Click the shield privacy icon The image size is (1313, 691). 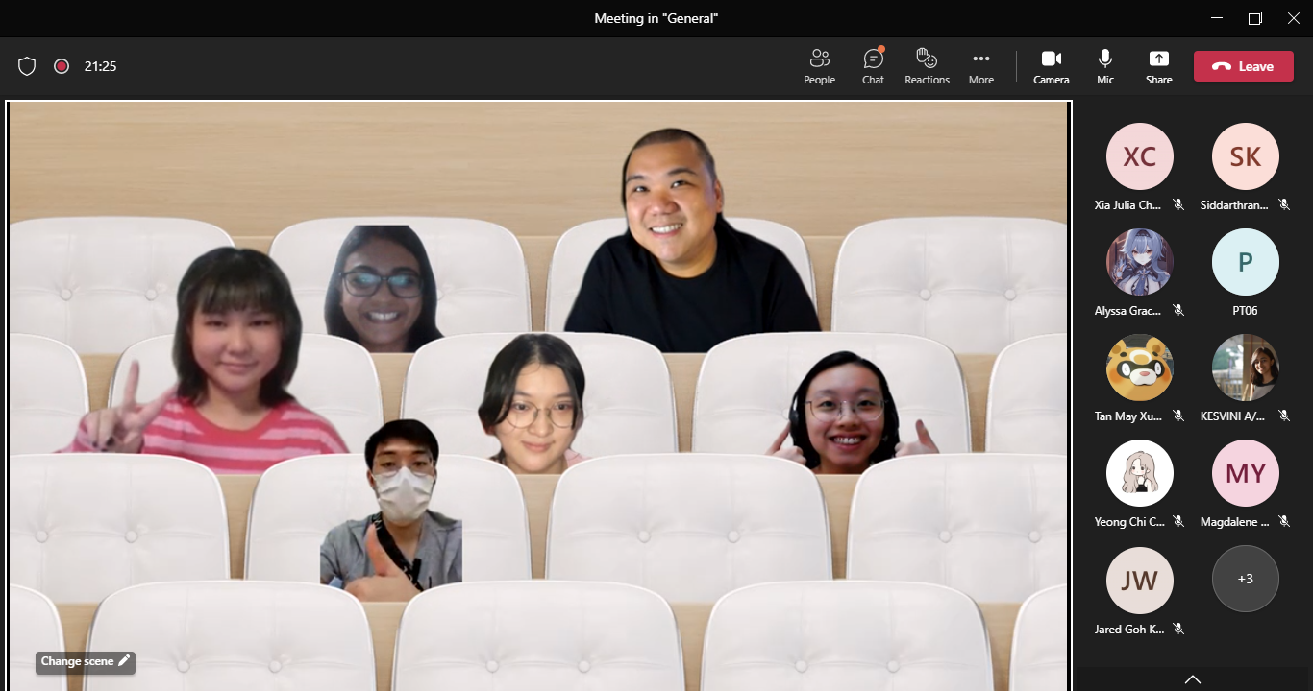[27, 66]
